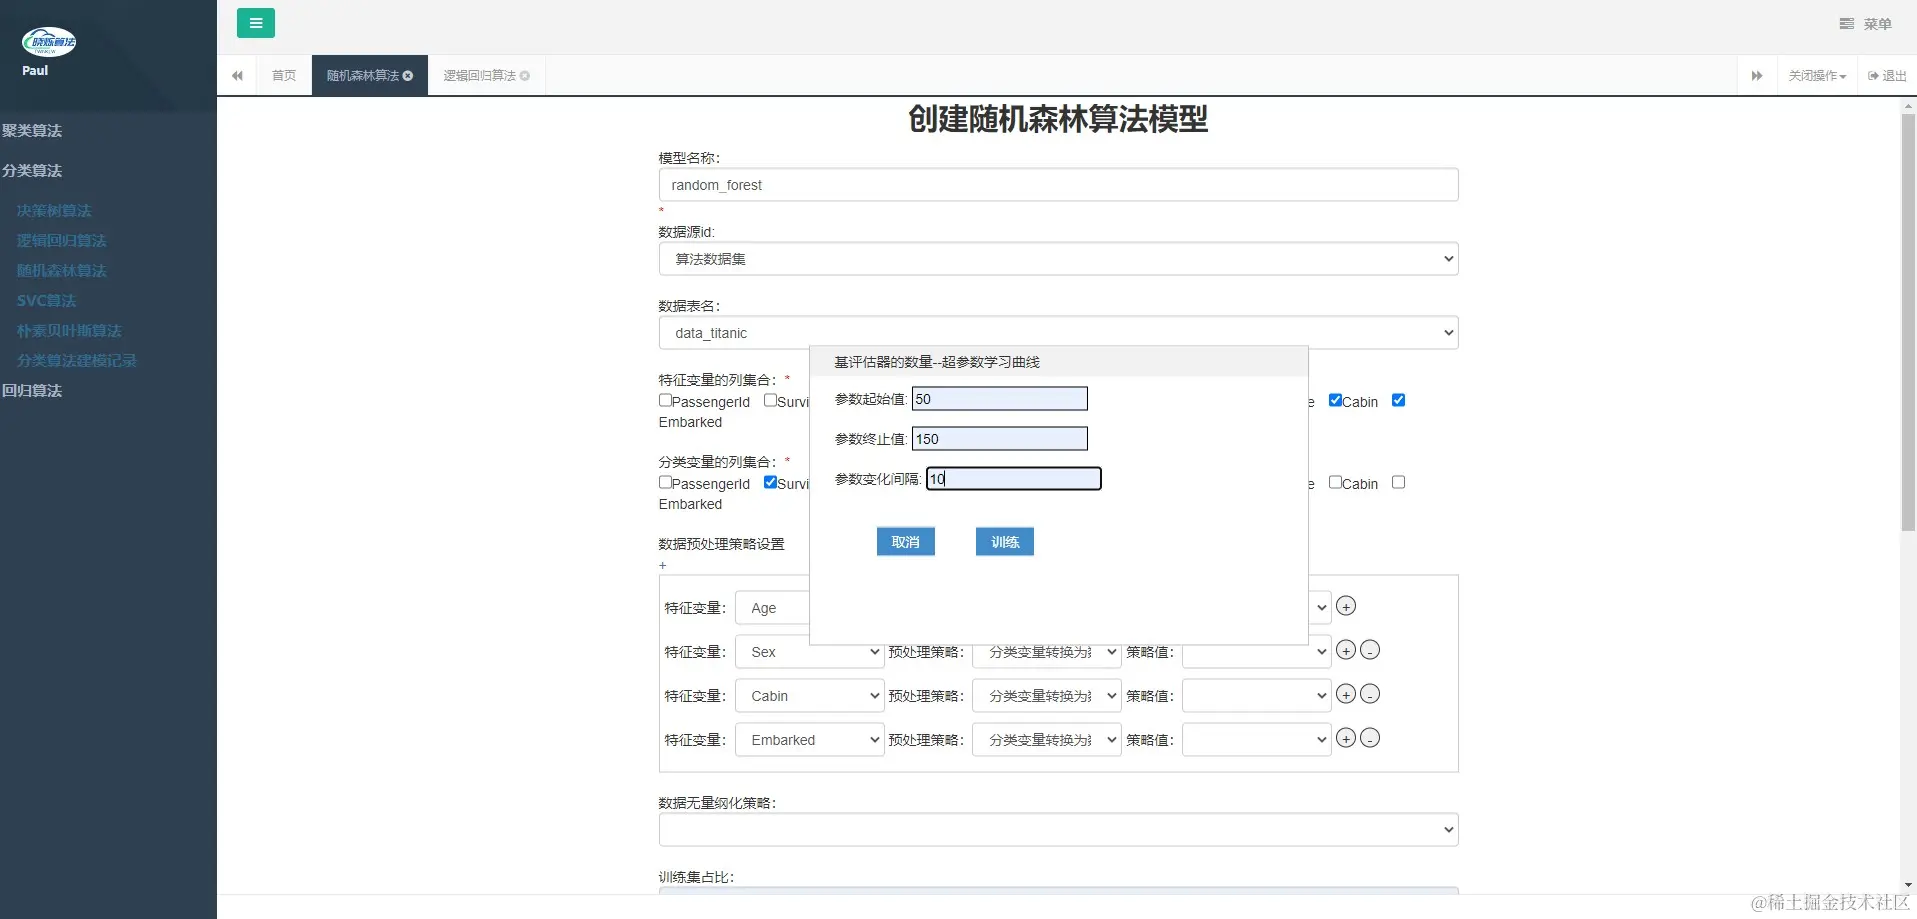Switch to the 首页 tab

tap(284, 76)
